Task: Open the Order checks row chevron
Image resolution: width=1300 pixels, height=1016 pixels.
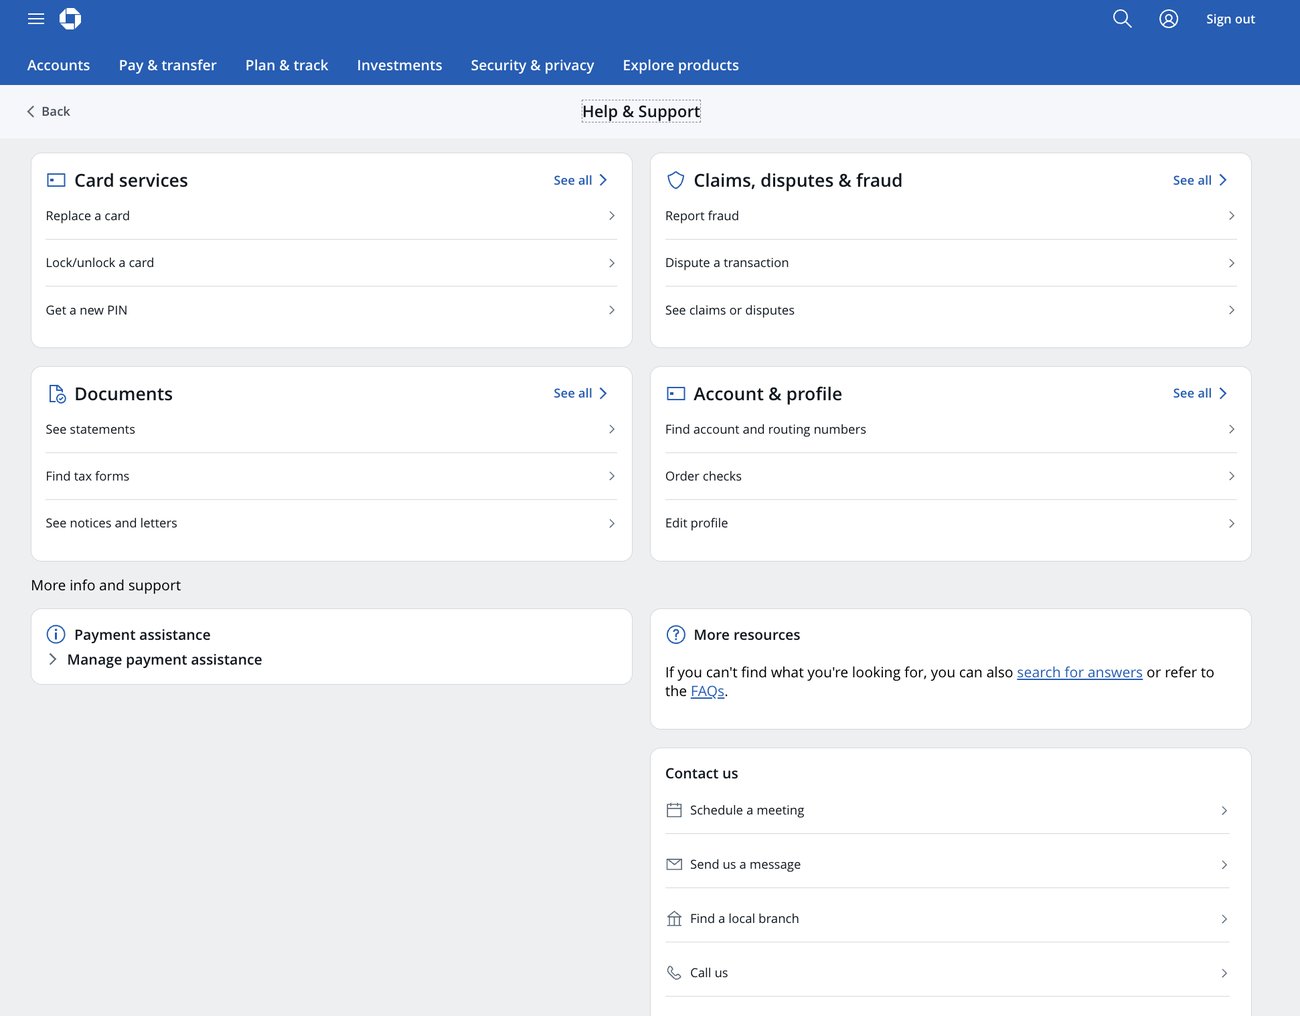Action: 1231,476
